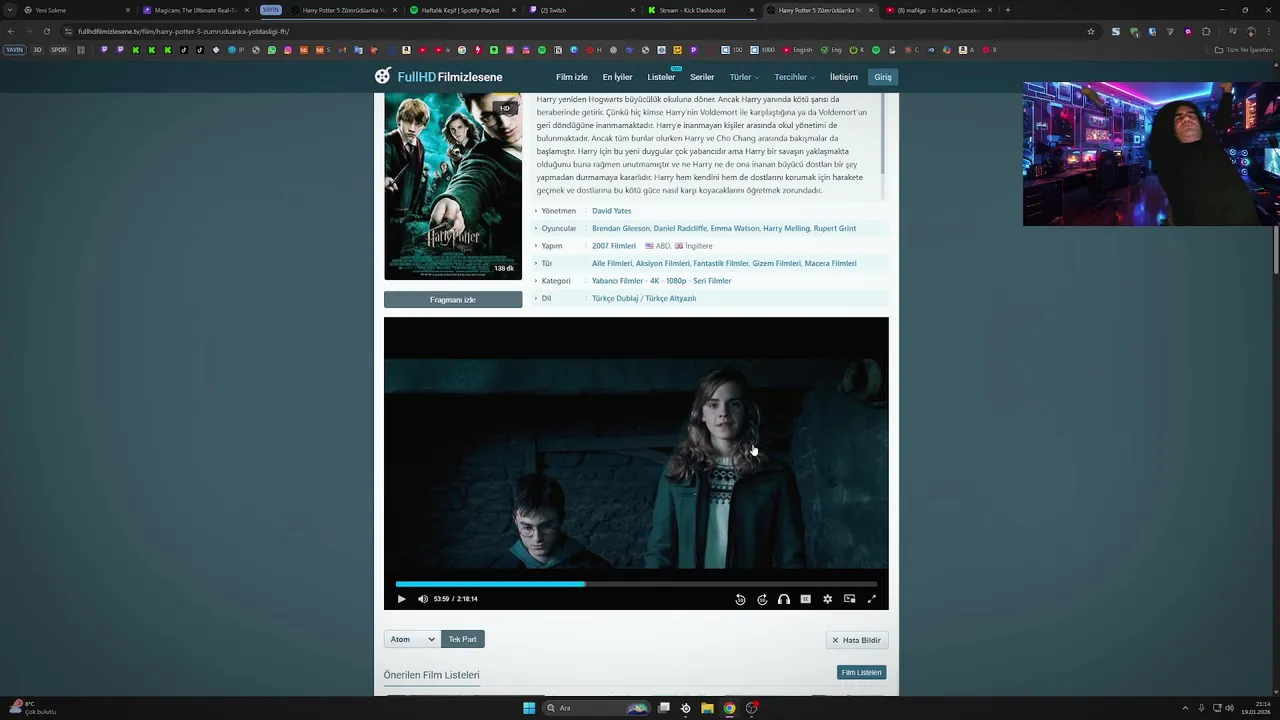Open Aile Filmleri genre link
Screen dimensions: 1280x720
coord(612,263)
